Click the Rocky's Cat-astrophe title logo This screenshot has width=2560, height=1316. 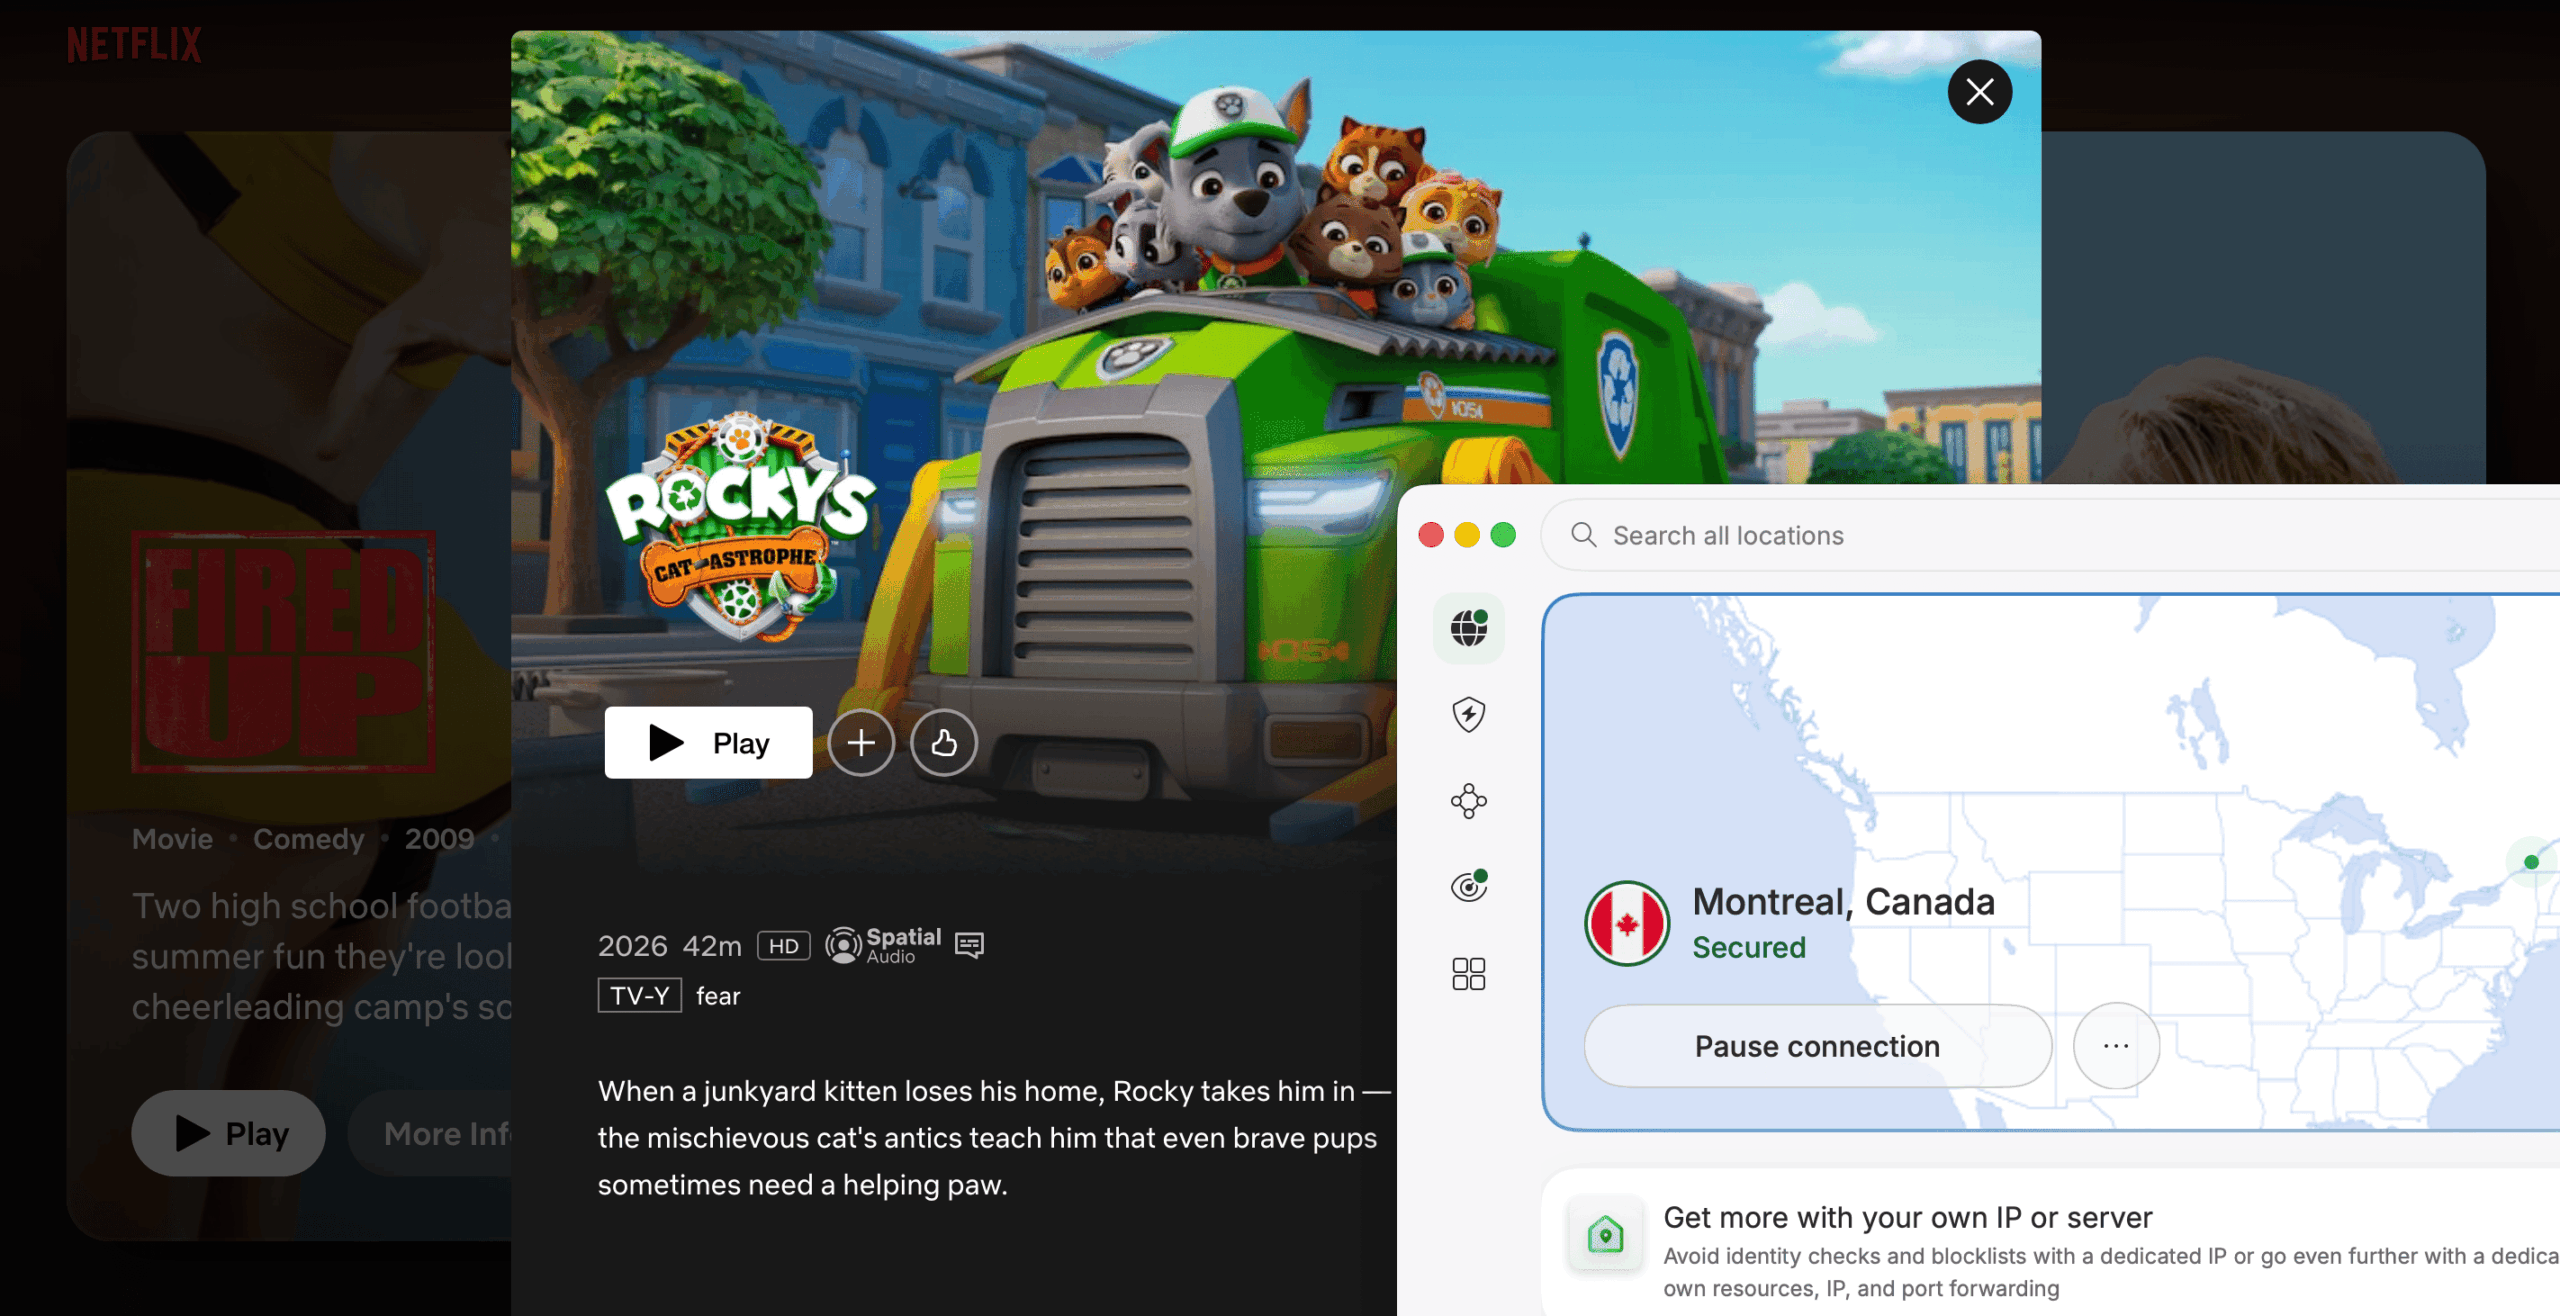tap(740, 527)
